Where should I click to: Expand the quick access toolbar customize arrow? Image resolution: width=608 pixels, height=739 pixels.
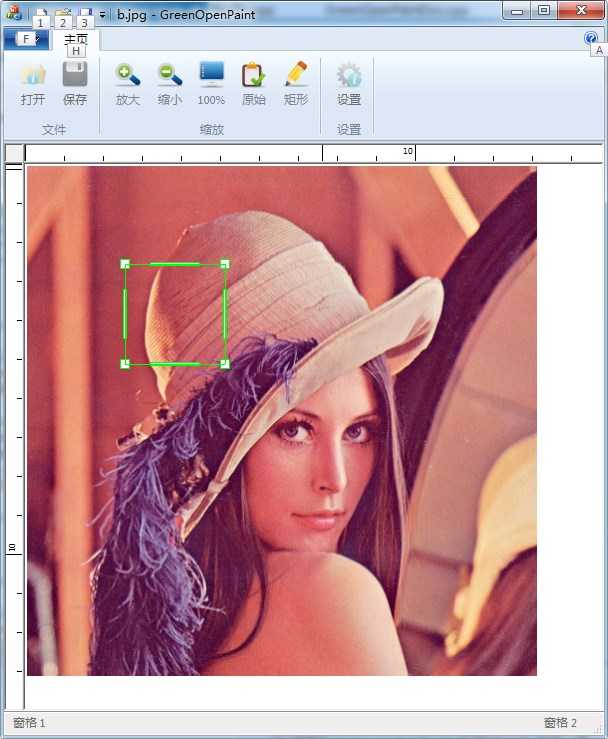pos(102,15)
